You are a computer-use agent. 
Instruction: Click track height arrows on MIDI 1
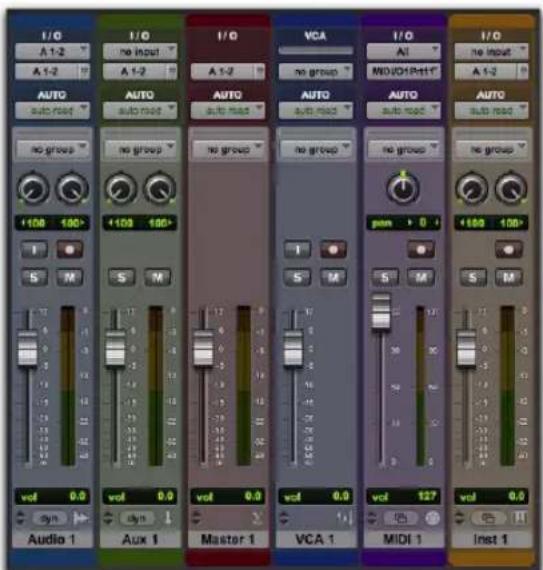372,518
